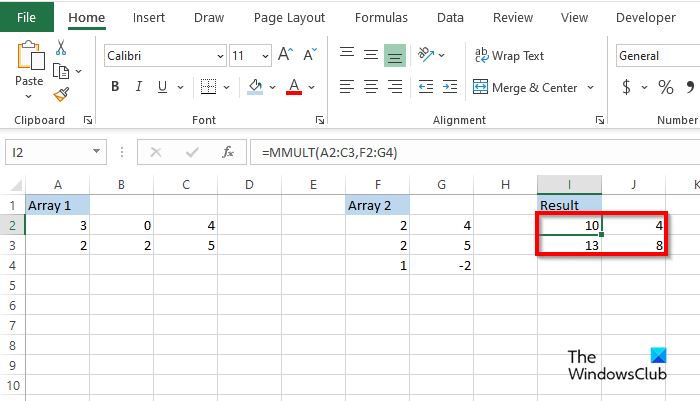Open the Page Layout tab

(290, 17)
